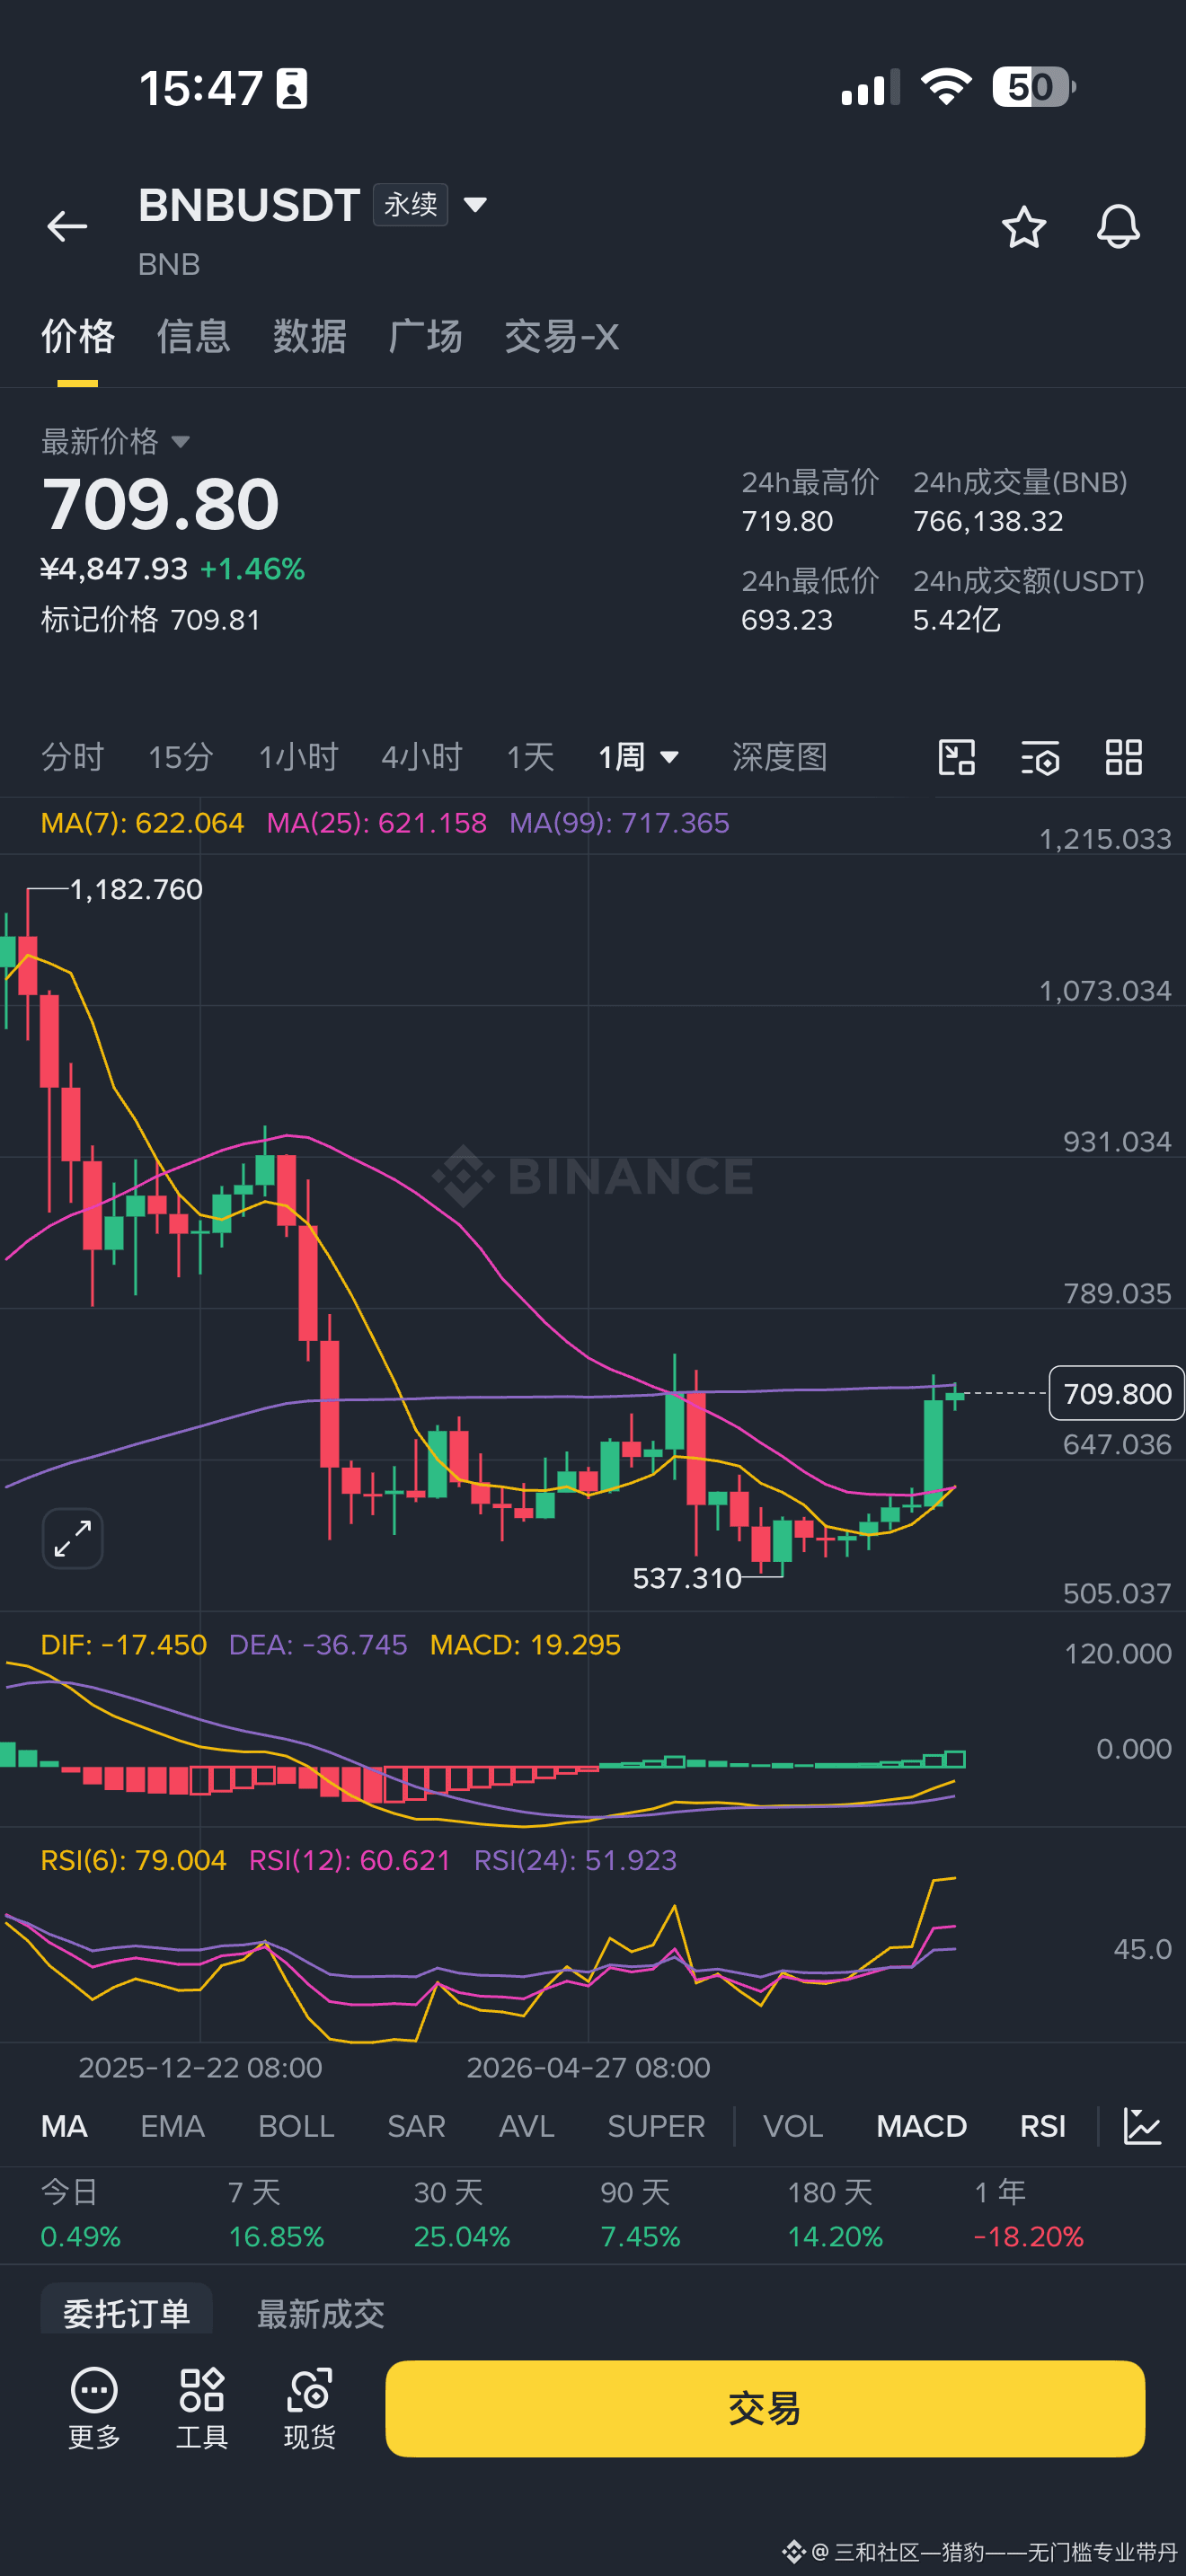Tap the large 709.80 last price
This screenshot has height=2576, width=1186.
(x=160, y=504)
